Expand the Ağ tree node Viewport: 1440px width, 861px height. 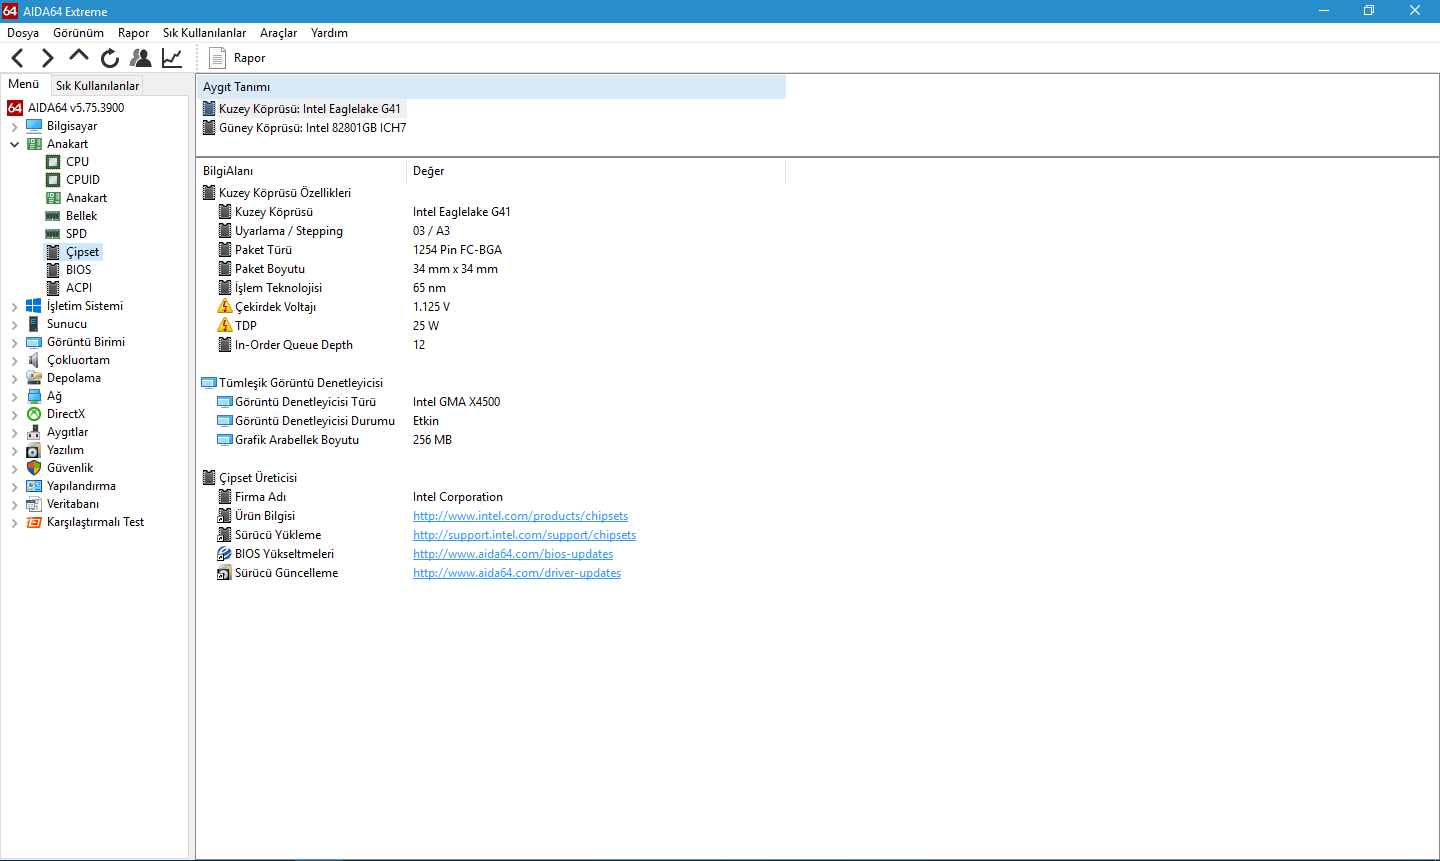pos(14,397)
